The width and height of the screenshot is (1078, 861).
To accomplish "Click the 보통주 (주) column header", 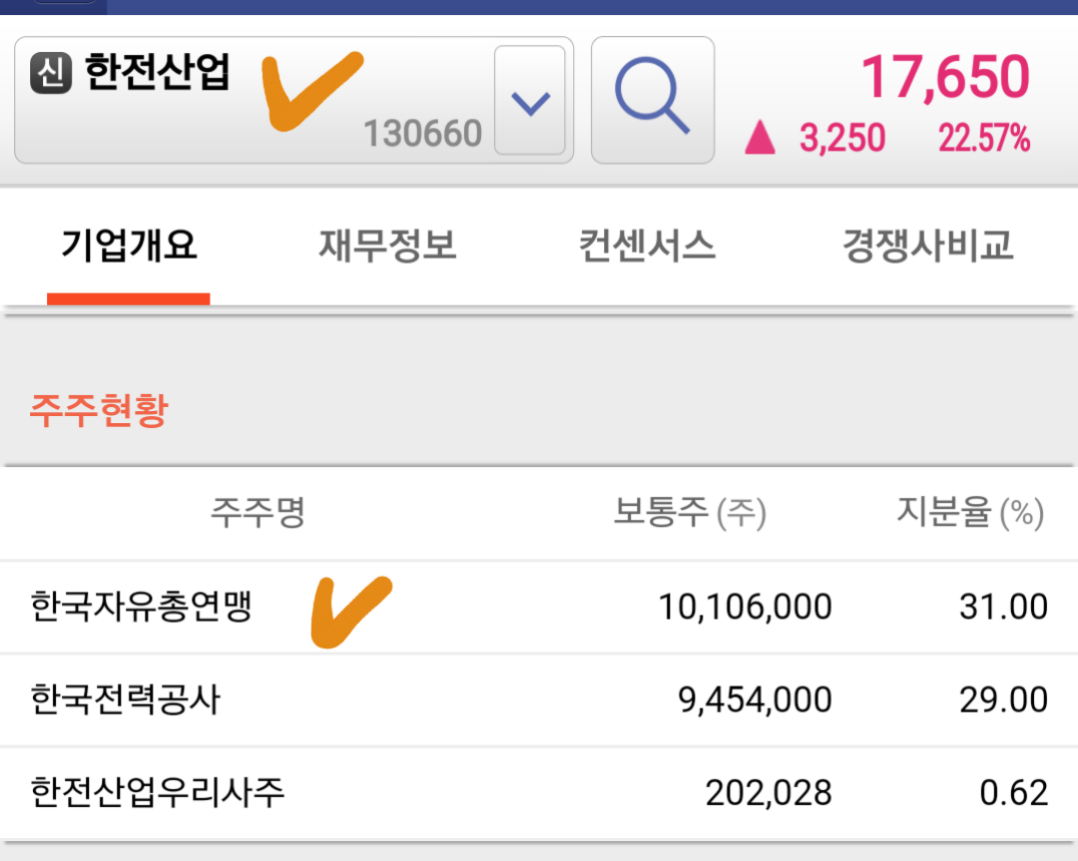I will (690, 512).
